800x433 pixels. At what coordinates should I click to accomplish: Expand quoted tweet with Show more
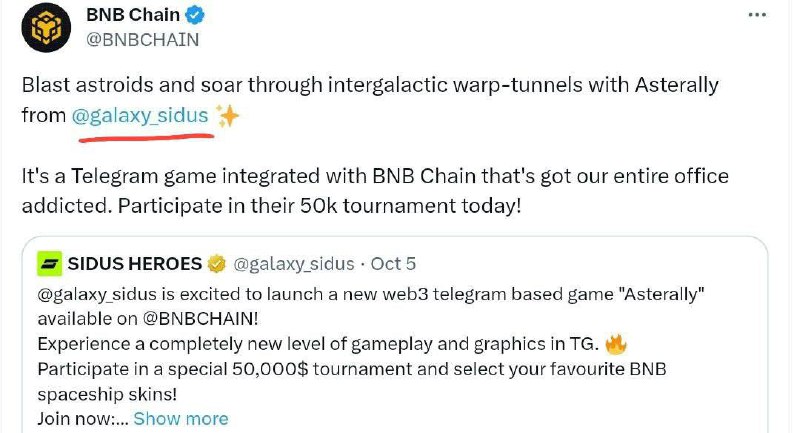point(181,419)
